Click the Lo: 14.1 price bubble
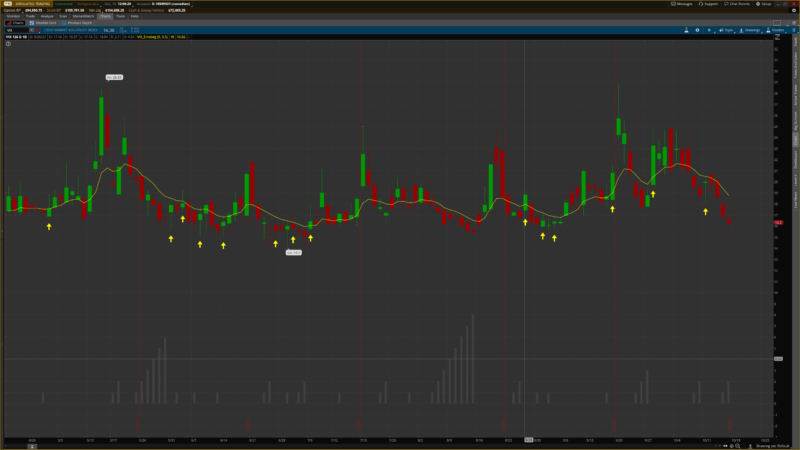The height and width of the screenshot is (450, 800). point(293,253)
